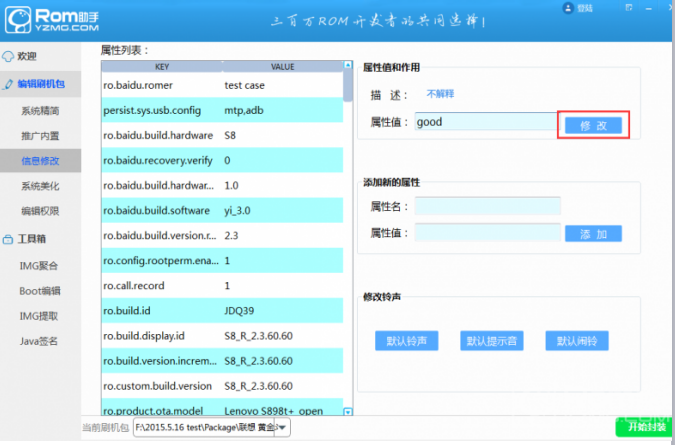Image resolution: width=675 pixels, height=445 pixels.
Task: Select the persist.sys.usb.config row
Action: click(x=222, y=110)
